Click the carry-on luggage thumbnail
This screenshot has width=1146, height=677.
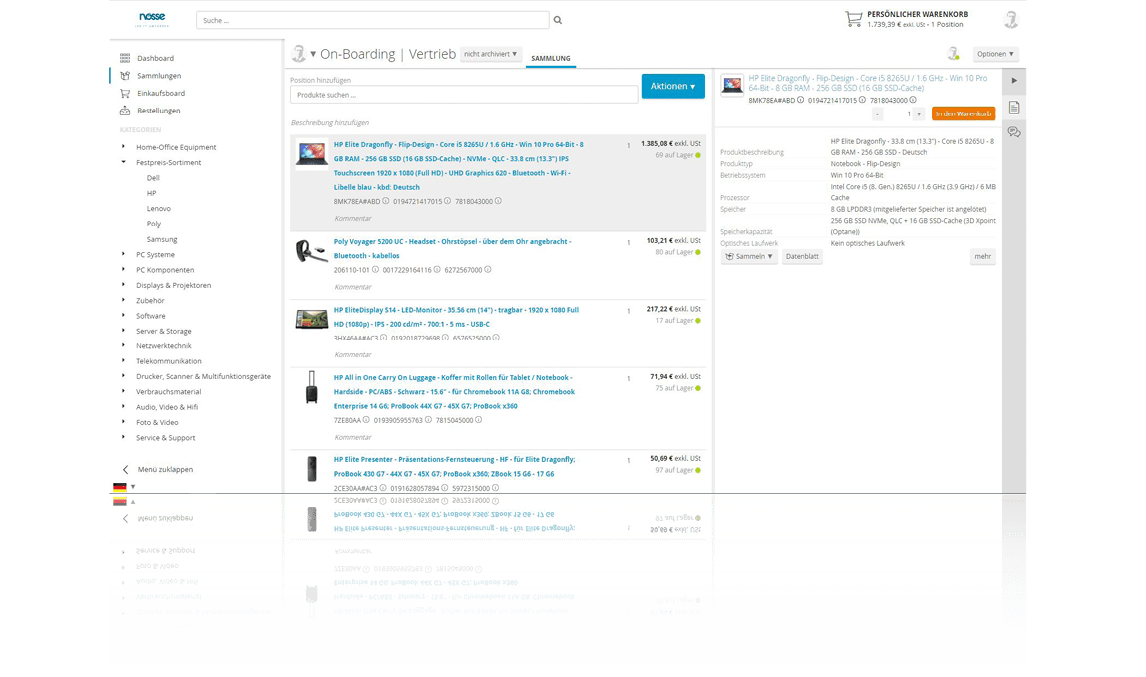coord(311,387)
